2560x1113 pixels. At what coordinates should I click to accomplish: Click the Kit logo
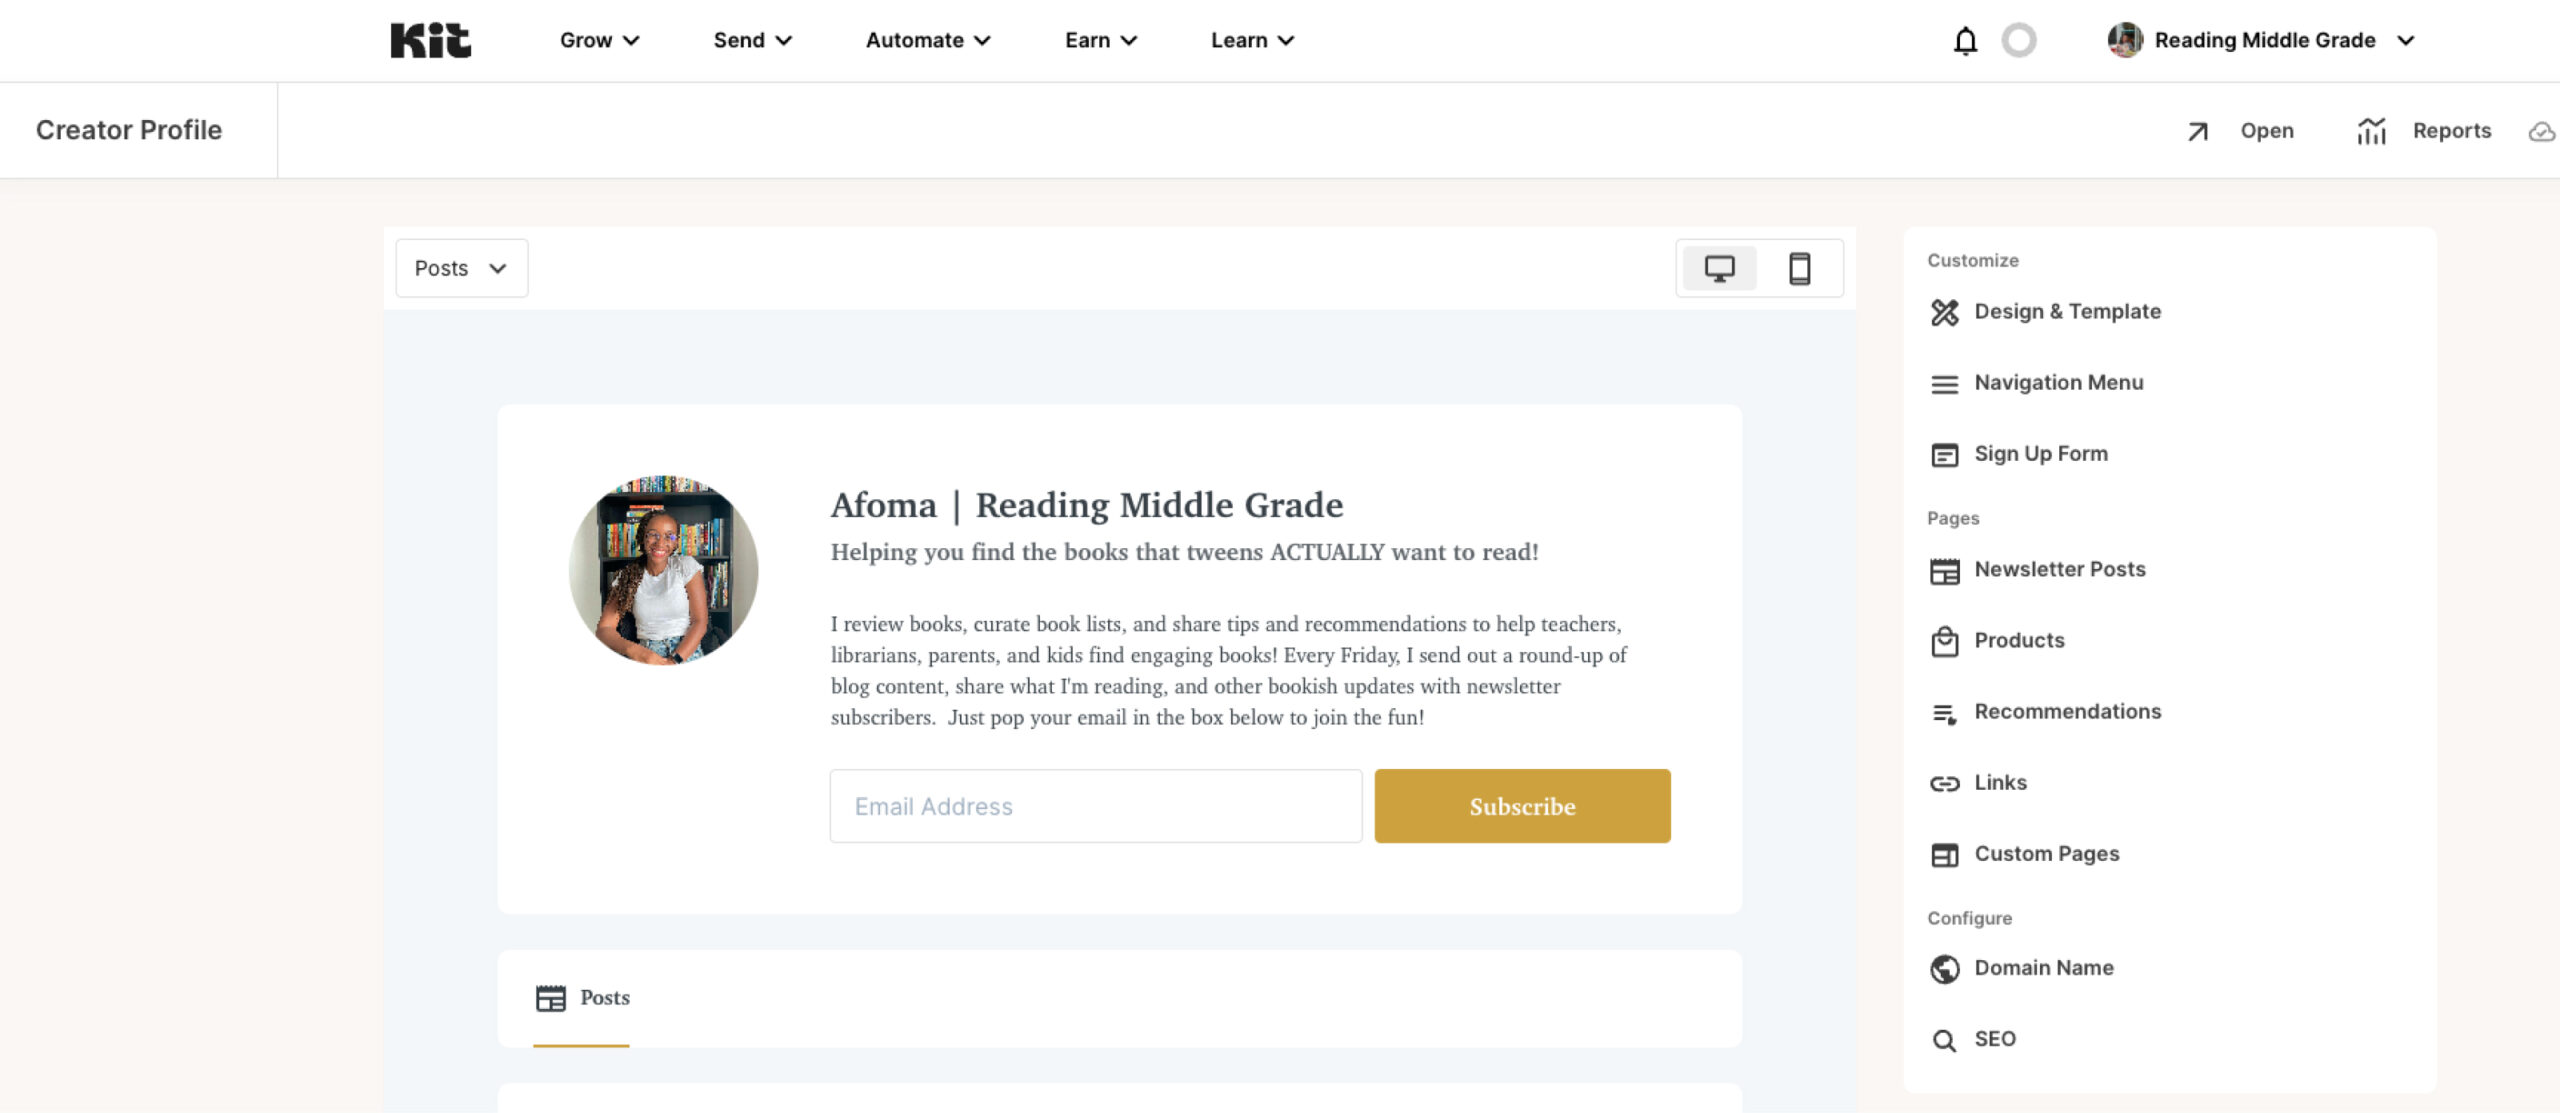430,41
